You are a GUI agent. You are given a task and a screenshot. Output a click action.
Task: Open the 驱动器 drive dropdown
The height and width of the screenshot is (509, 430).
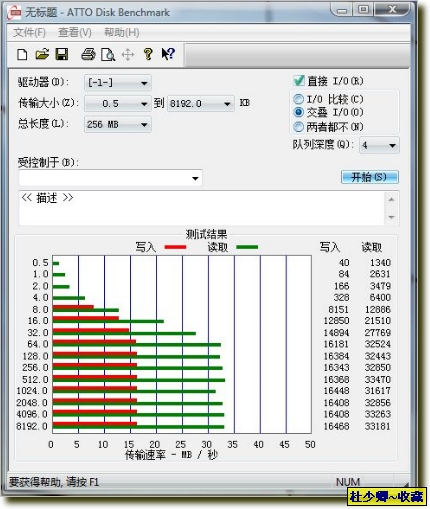[x=118, y=83]
